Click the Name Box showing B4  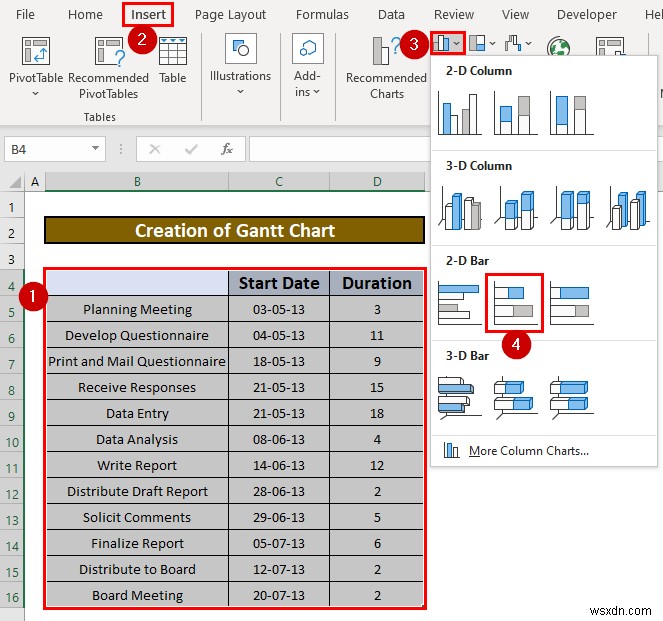[x=47, y=149]
